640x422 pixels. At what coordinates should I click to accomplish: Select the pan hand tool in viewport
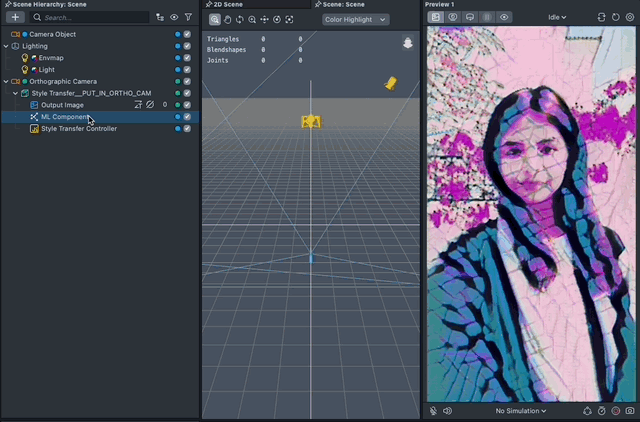point(227,19)
